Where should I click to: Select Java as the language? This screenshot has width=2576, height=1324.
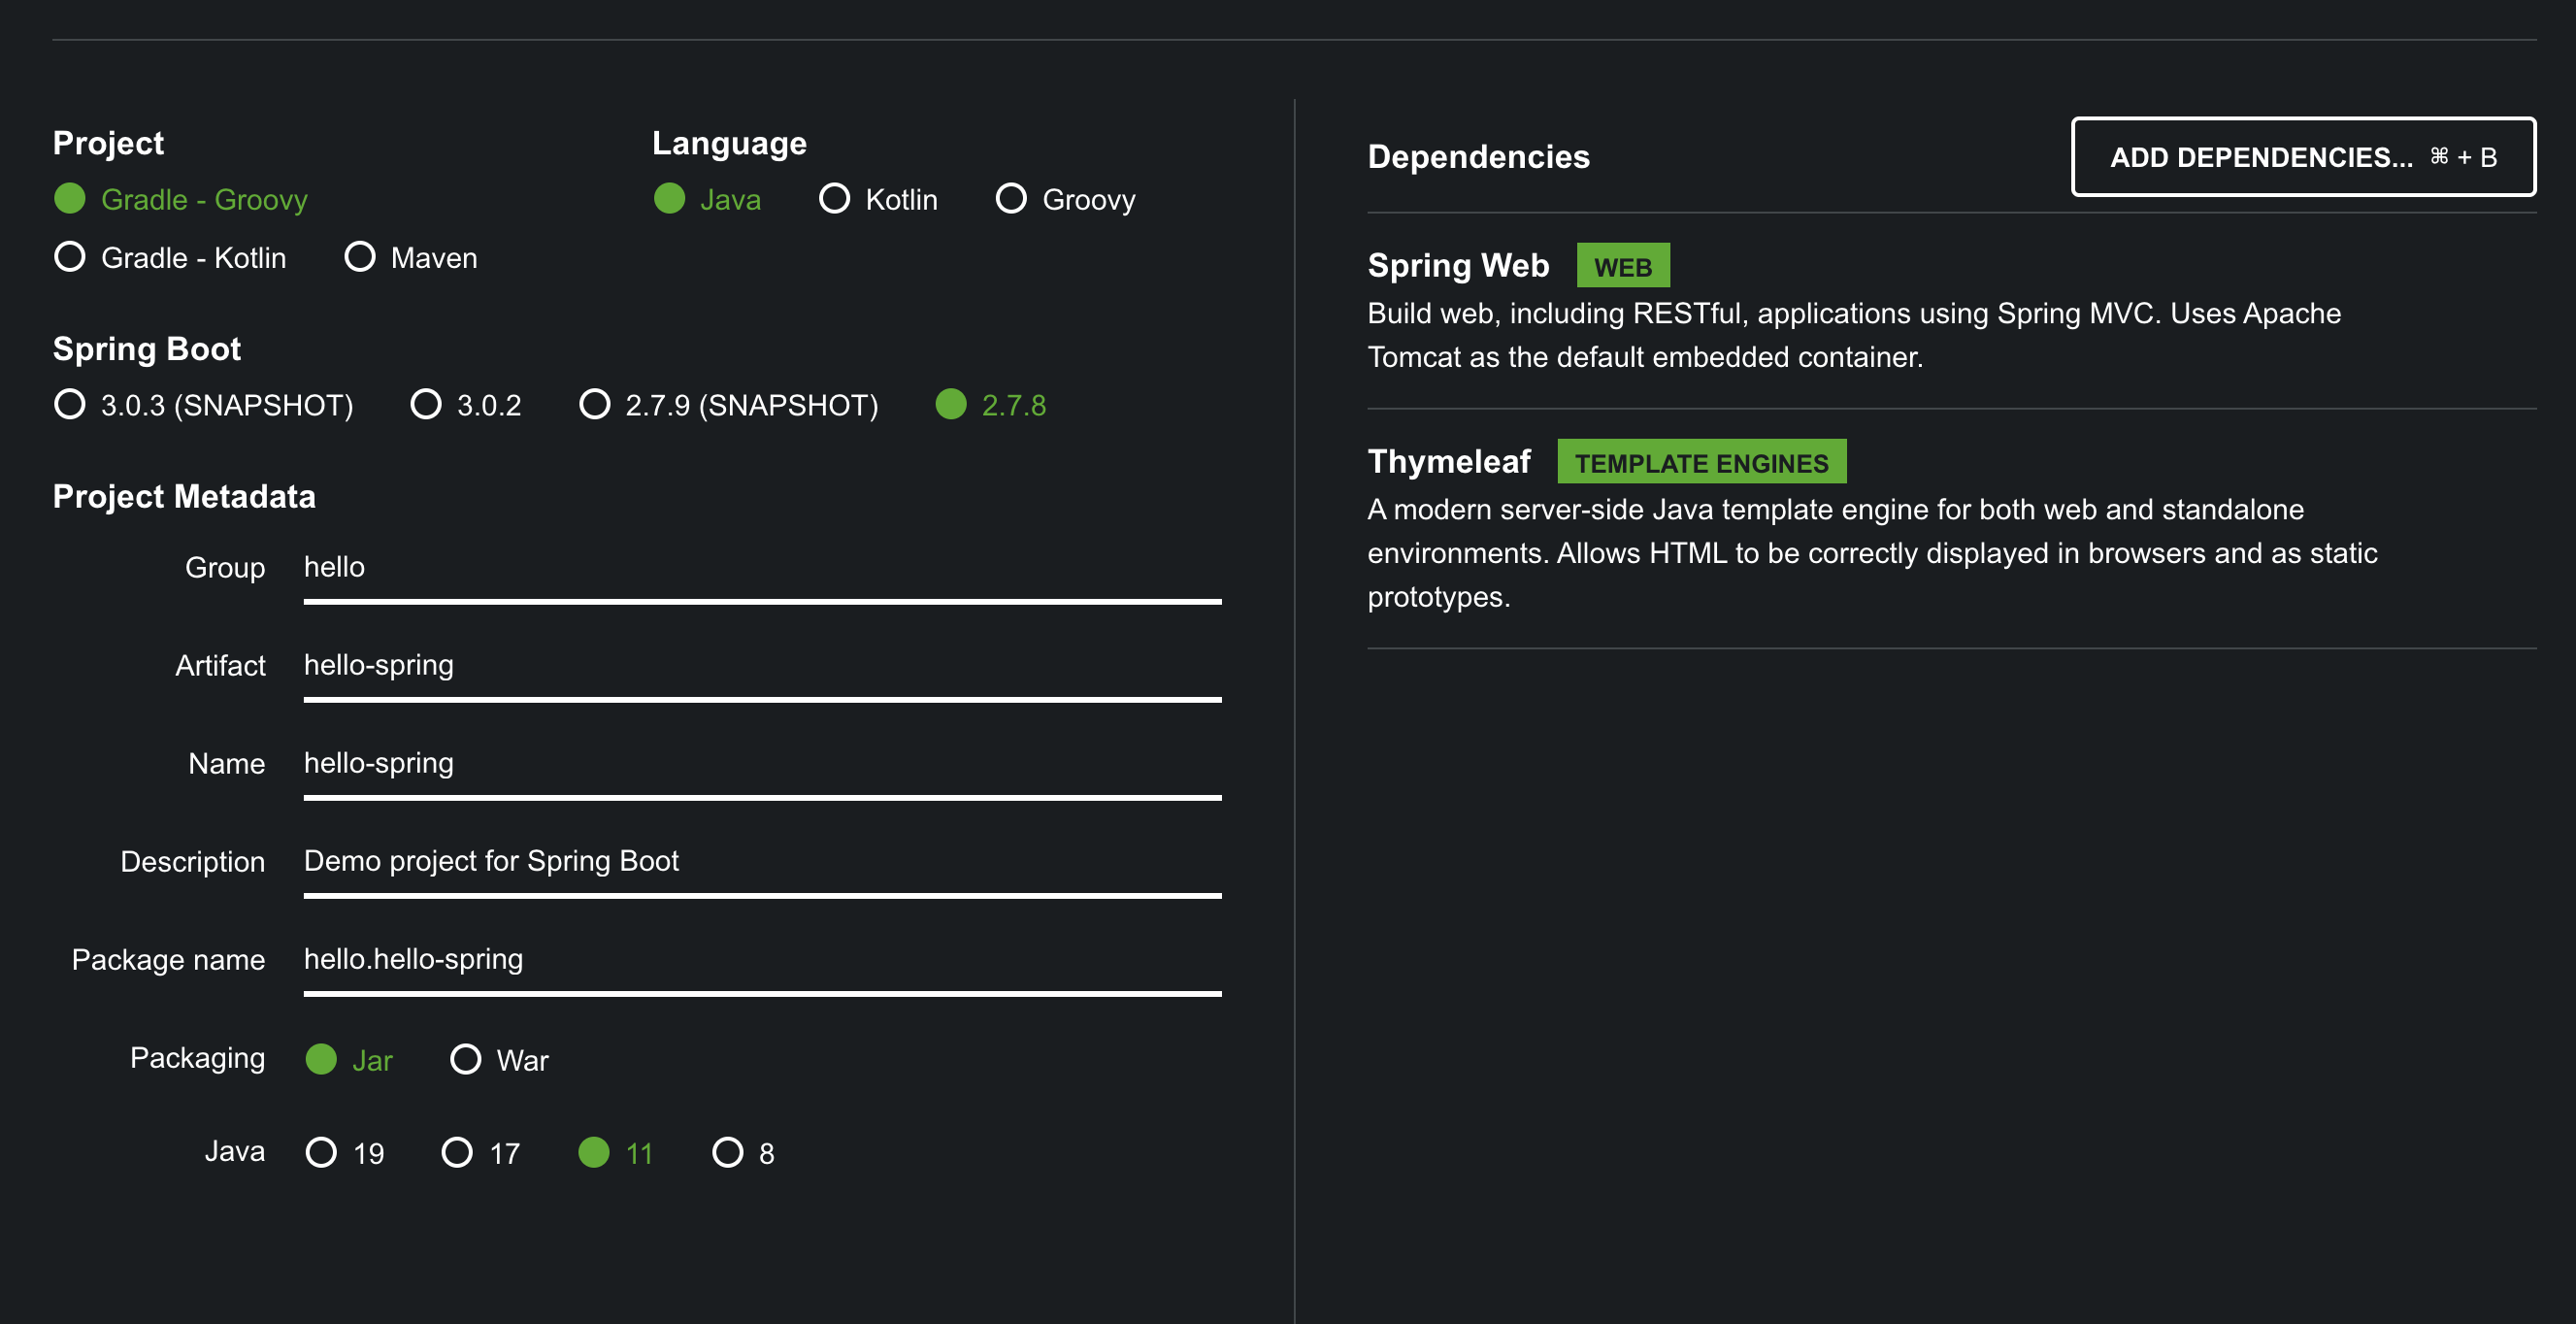pos(707,199)
